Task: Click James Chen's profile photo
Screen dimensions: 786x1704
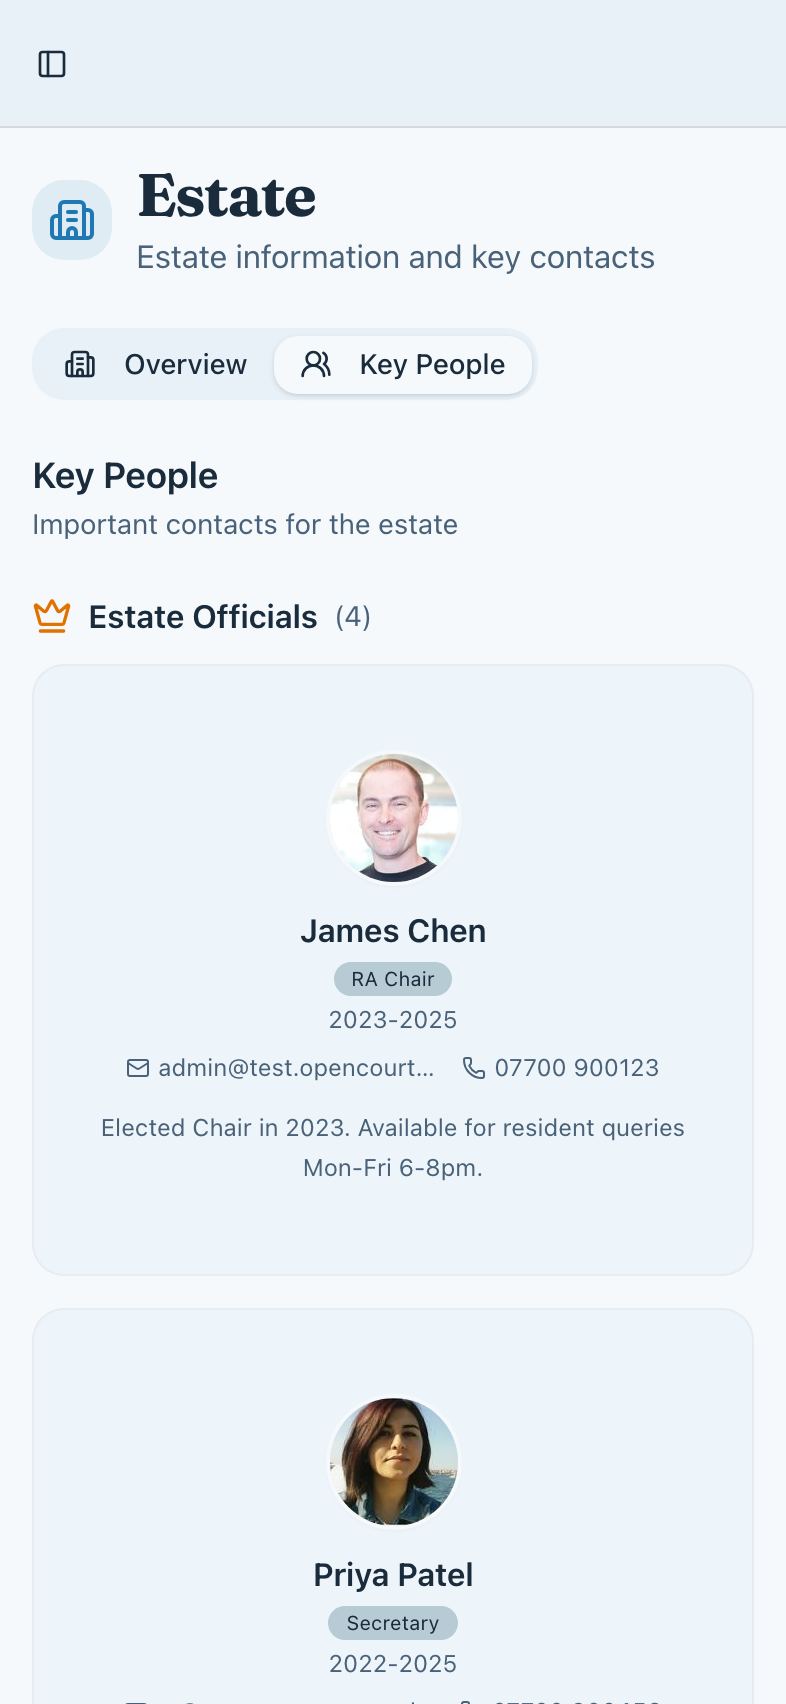Action: (x=393, y=818)
